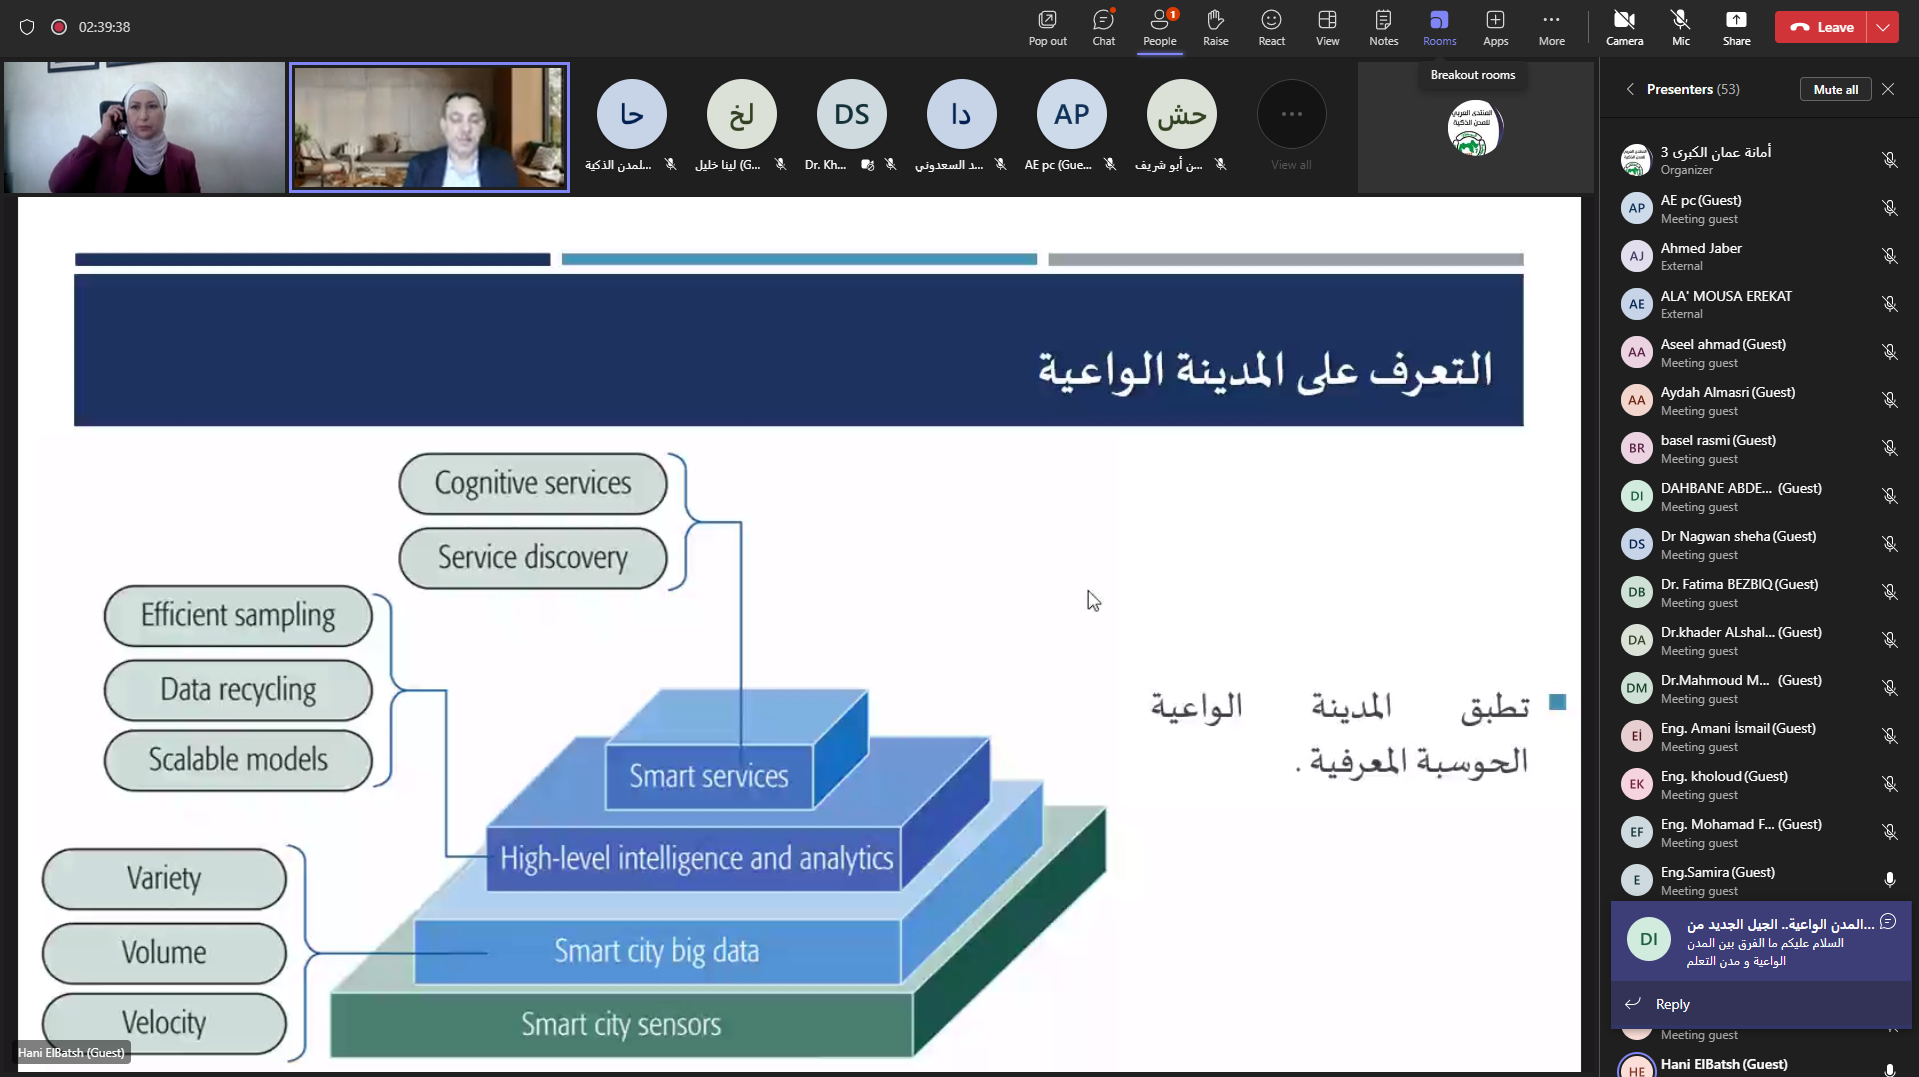This screenshot has height=1077, width=1919.
Task: Open meeting Notes
Action: coord(1383,27)
